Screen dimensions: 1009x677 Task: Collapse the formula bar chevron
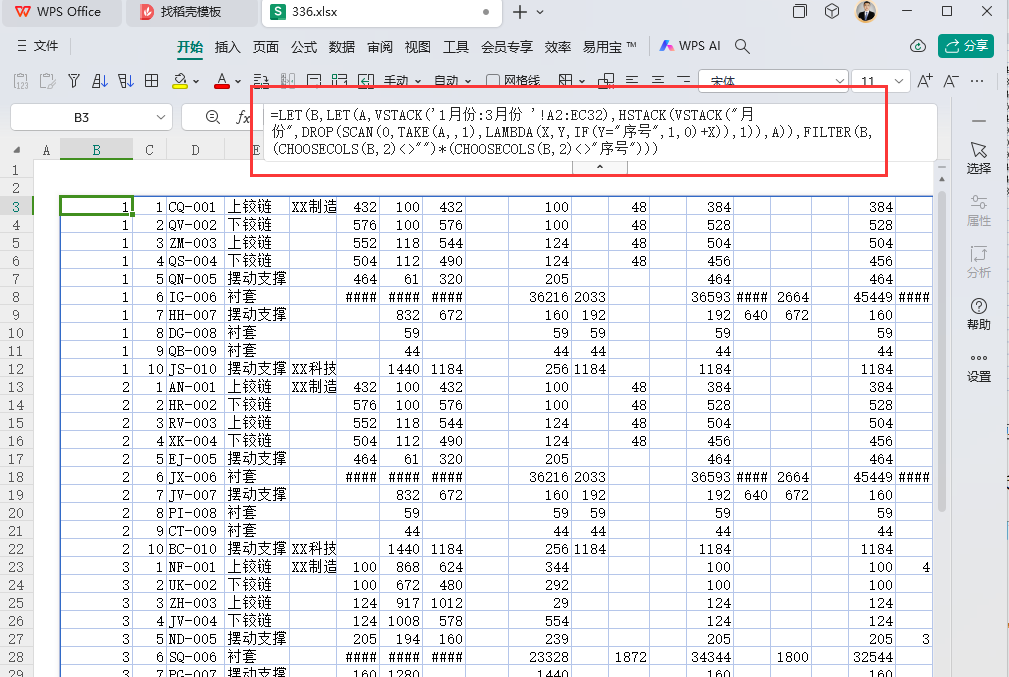[x=600, y=167]
